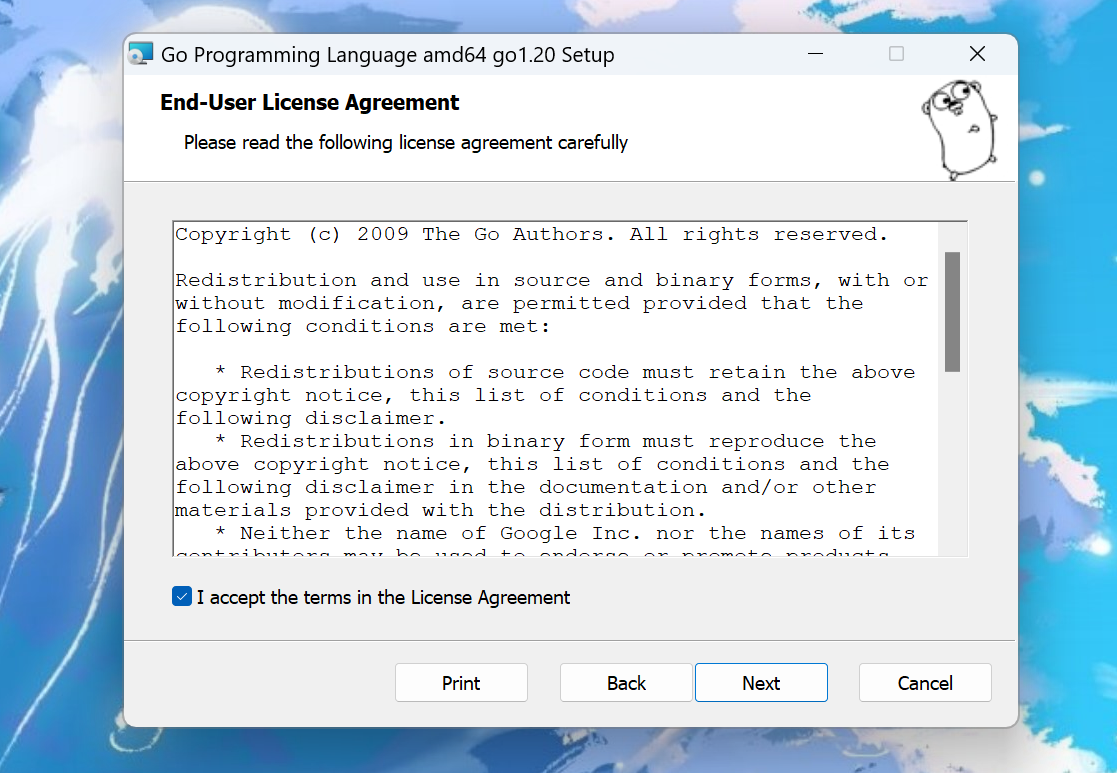The height and width of the screenshot is (773, 1117).
Task: Click the maximize button in title bar
Action: coord(896,54)
